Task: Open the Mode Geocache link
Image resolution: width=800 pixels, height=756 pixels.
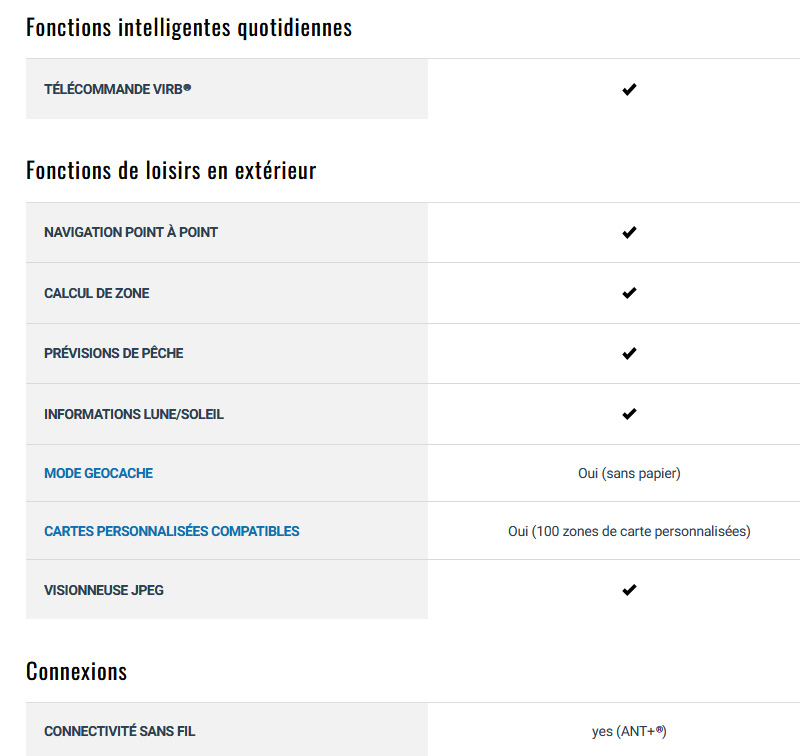Action: coord(98,473)
